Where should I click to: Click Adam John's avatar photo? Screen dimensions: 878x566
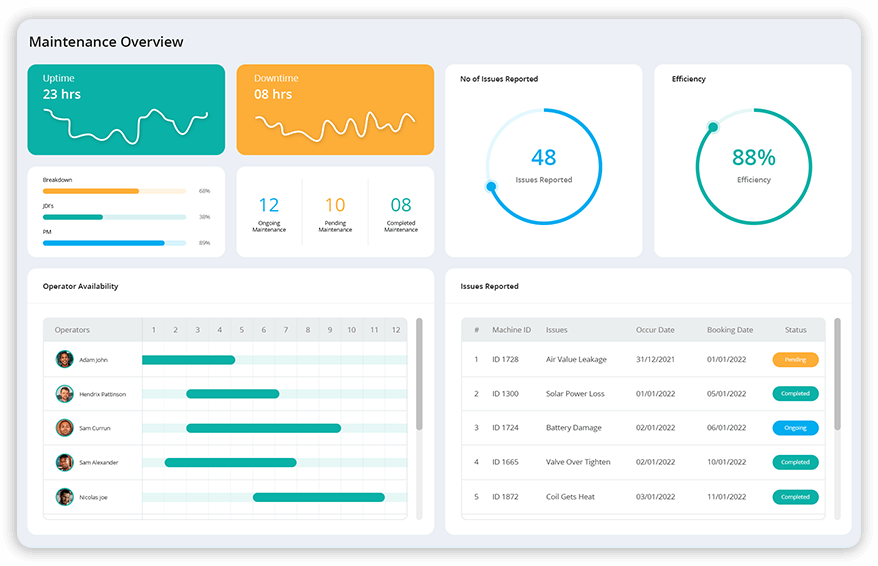pyautogui.click(x=65, y=359)
